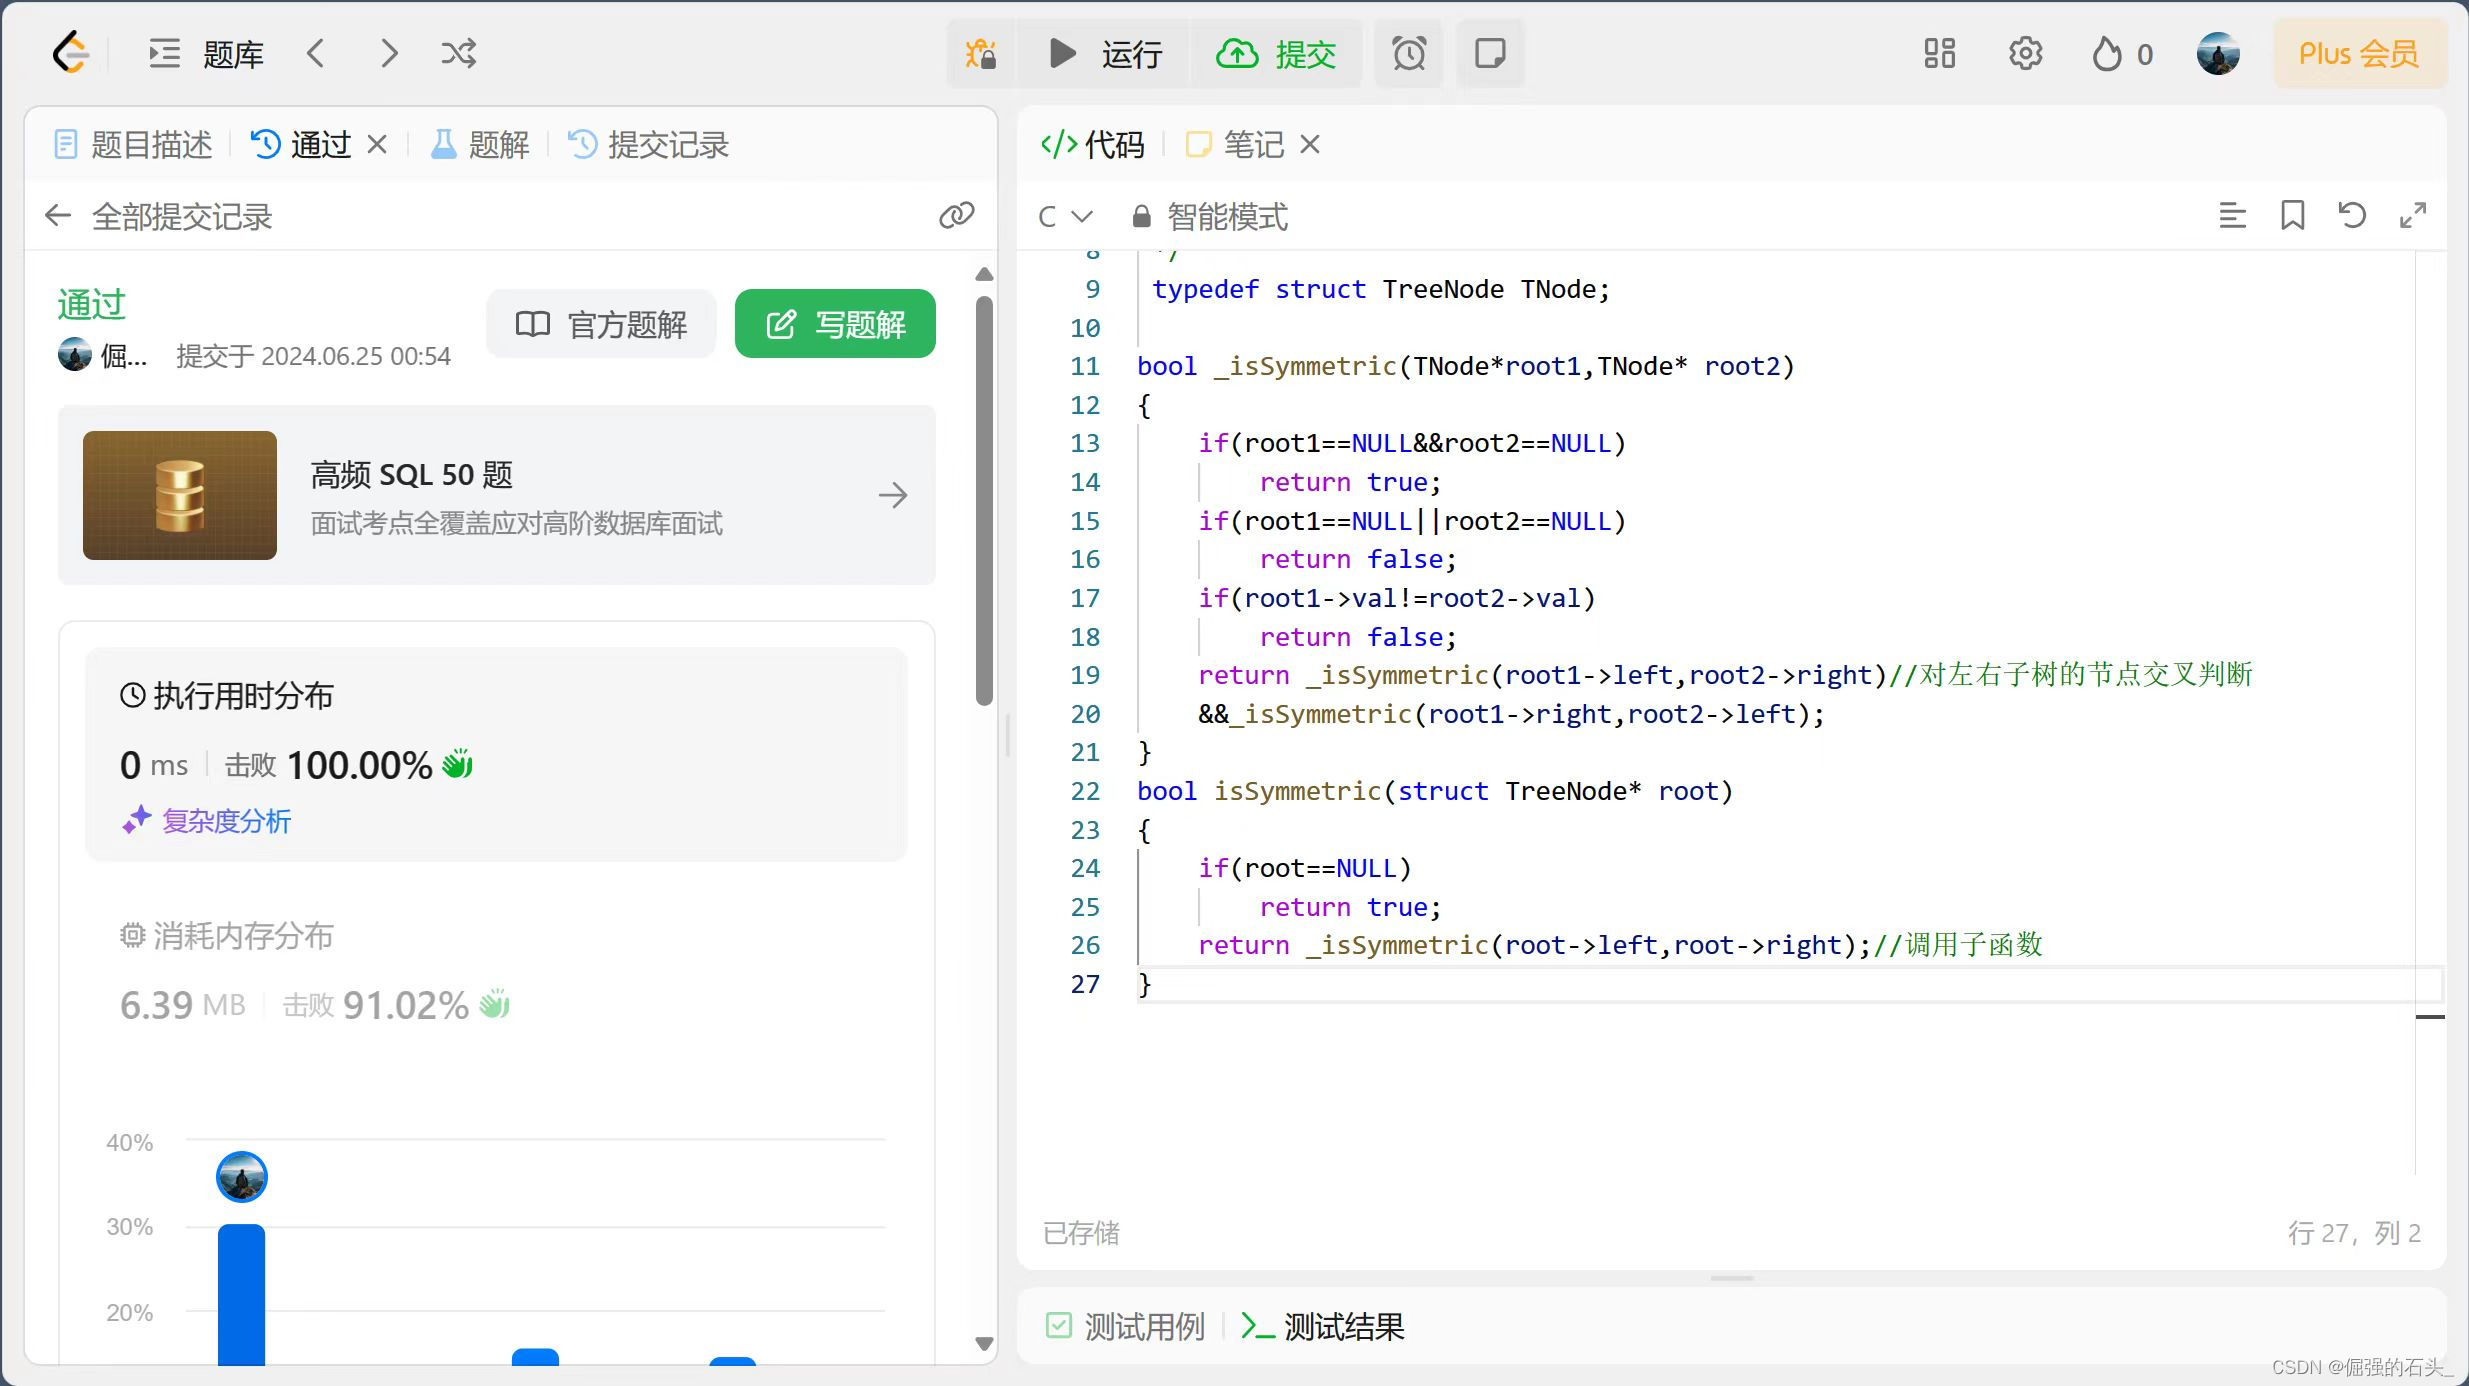Click the shuffle random problem icon

pos(458,53)
